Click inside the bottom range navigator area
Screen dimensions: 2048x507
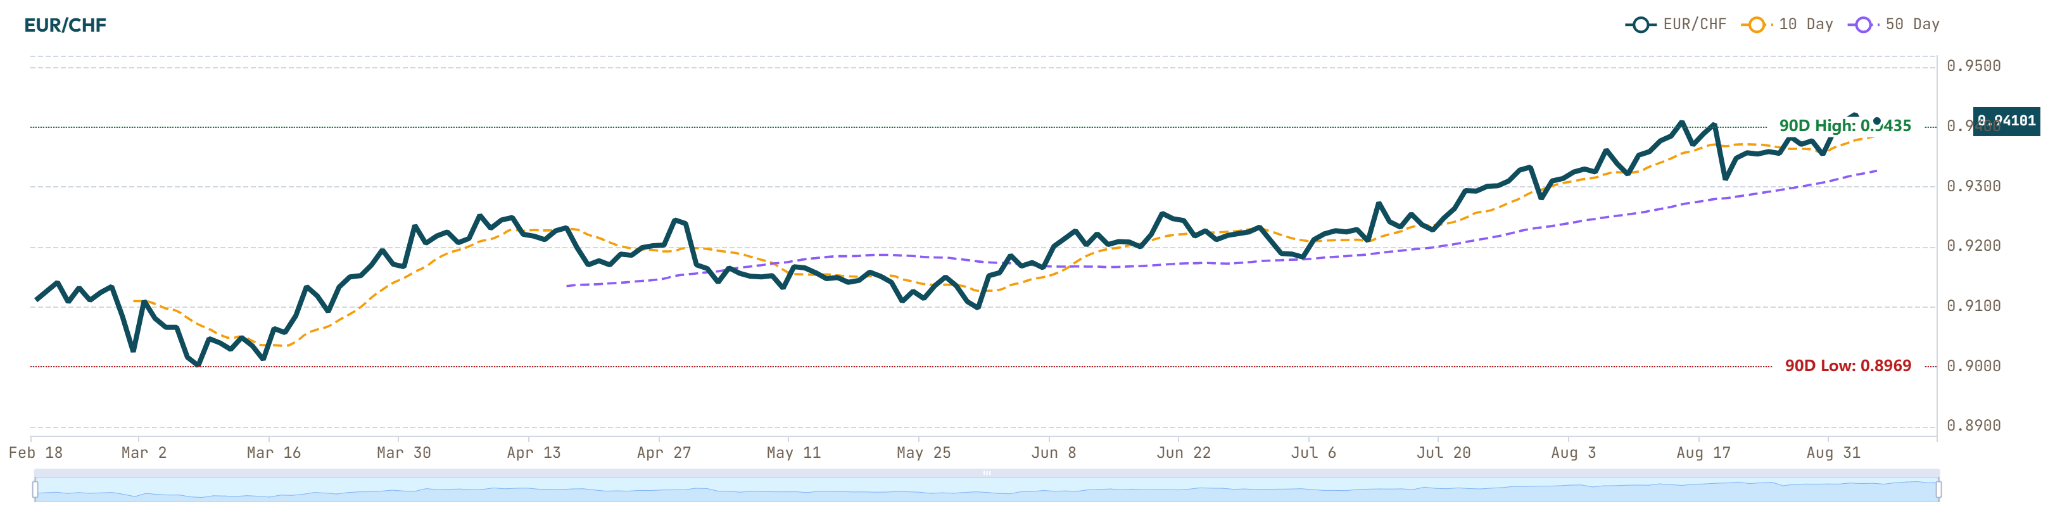[987, 490]
